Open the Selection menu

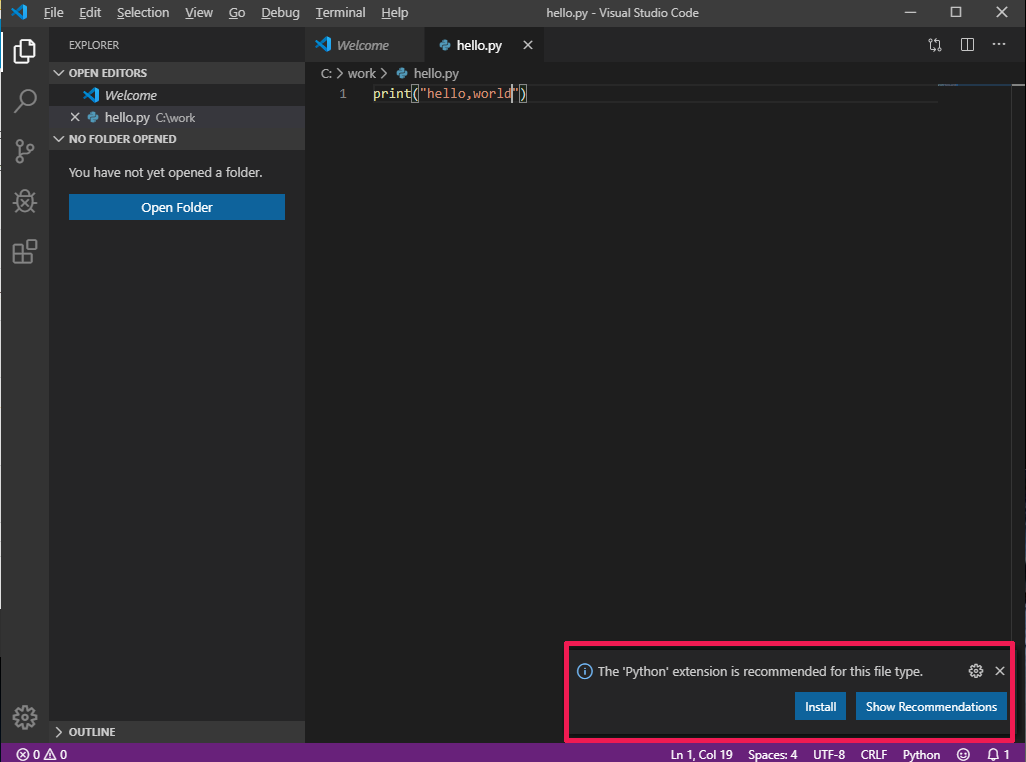click(x=143, y=12)
